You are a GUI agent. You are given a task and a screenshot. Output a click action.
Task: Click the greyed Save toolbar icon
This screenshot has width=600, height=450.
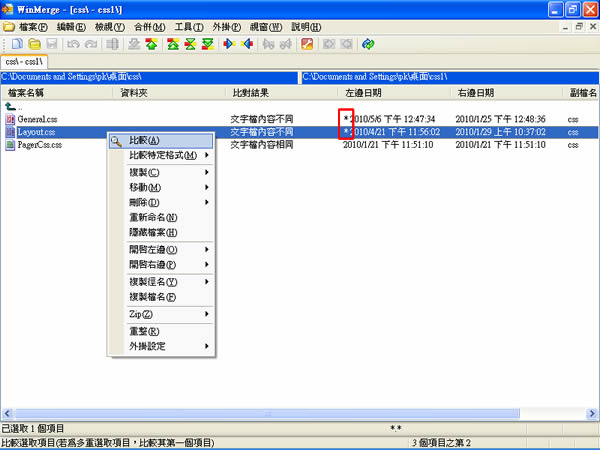coord(52,44)
